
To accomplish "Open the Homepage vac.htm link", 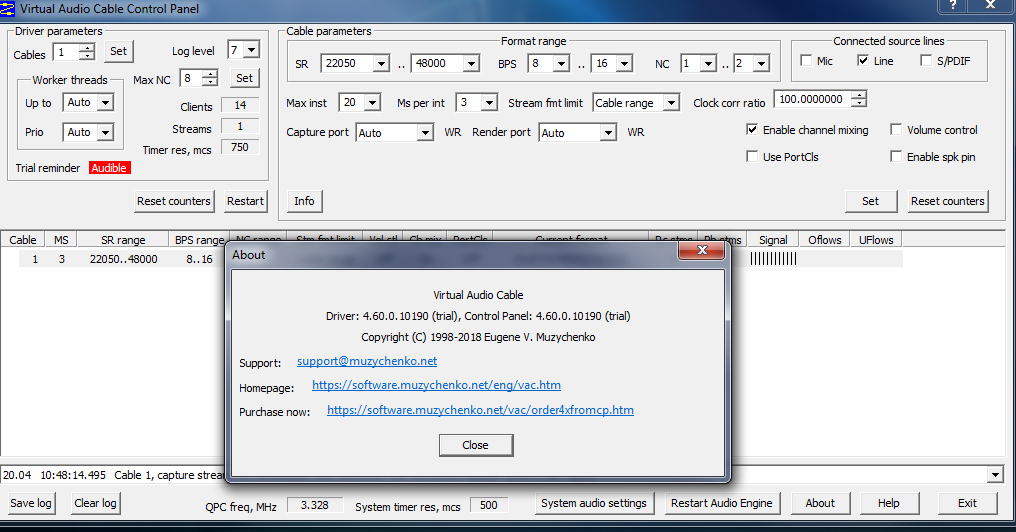I will pos(436,385).
